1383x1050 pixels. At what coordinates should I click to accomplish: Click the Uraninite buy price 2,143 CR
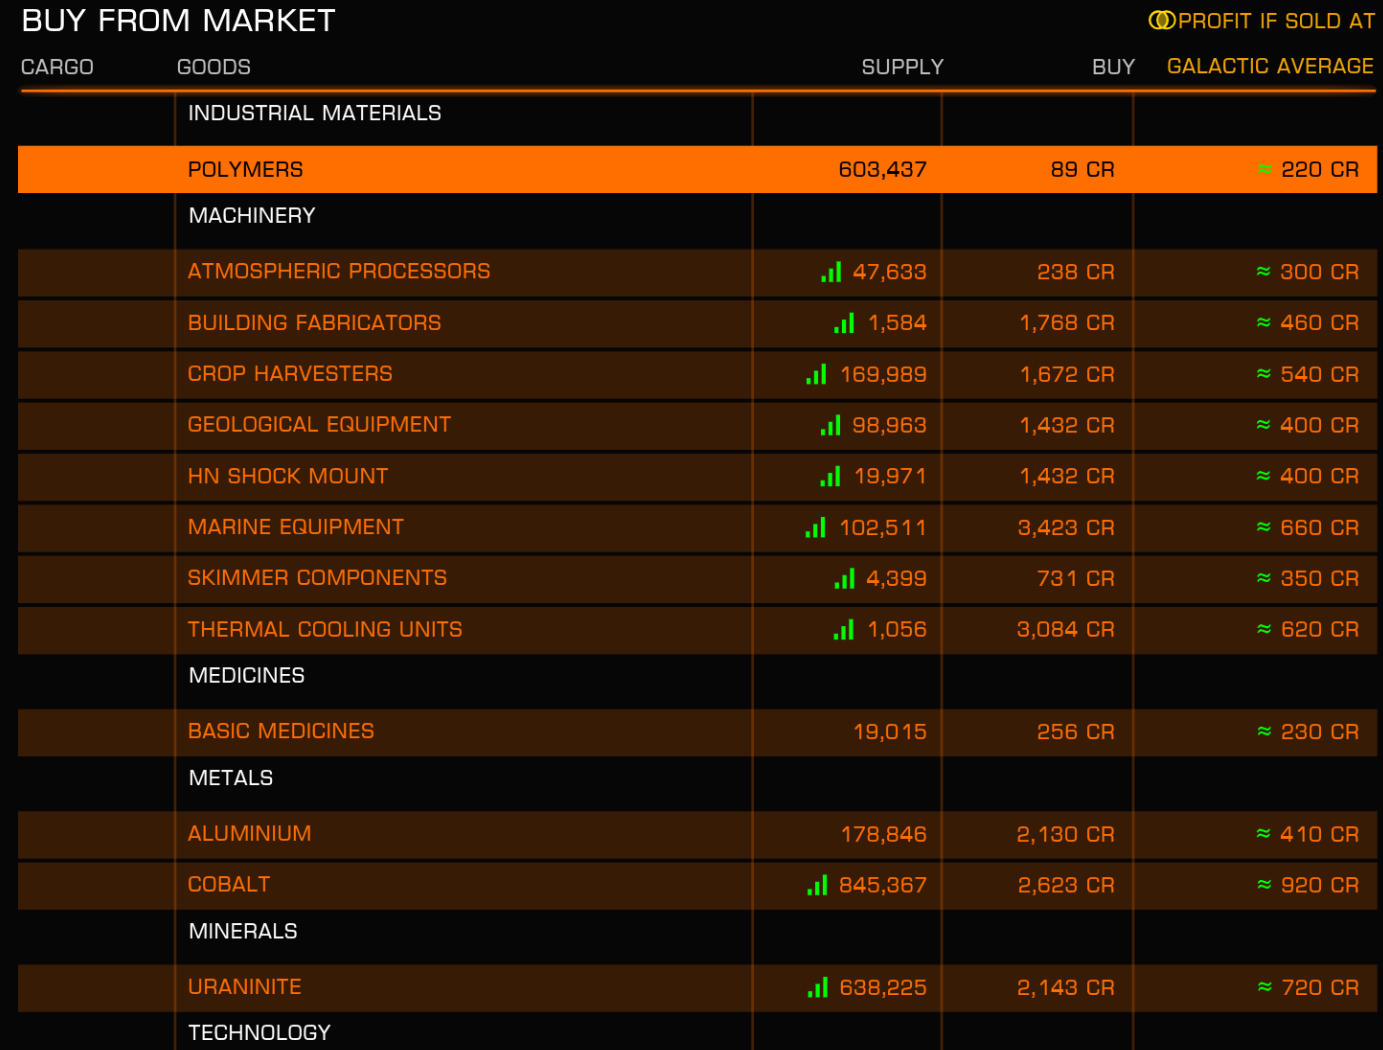1066,988
